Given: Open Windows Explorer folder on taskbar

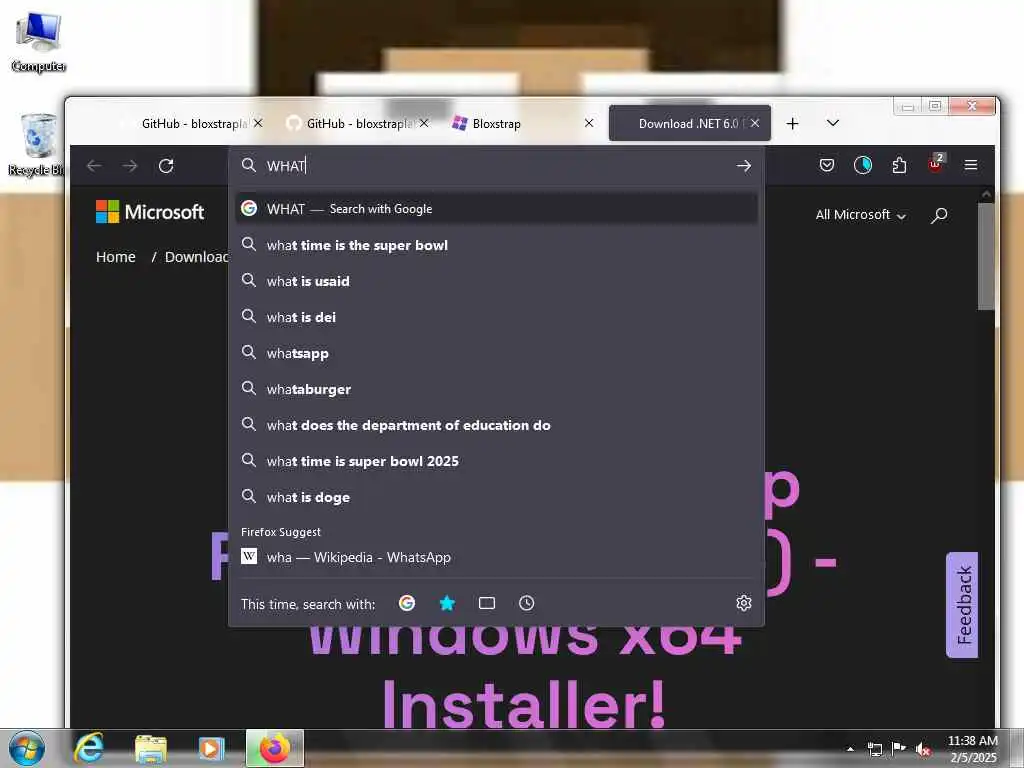Looking at the screenshot, I should point(151,748).
